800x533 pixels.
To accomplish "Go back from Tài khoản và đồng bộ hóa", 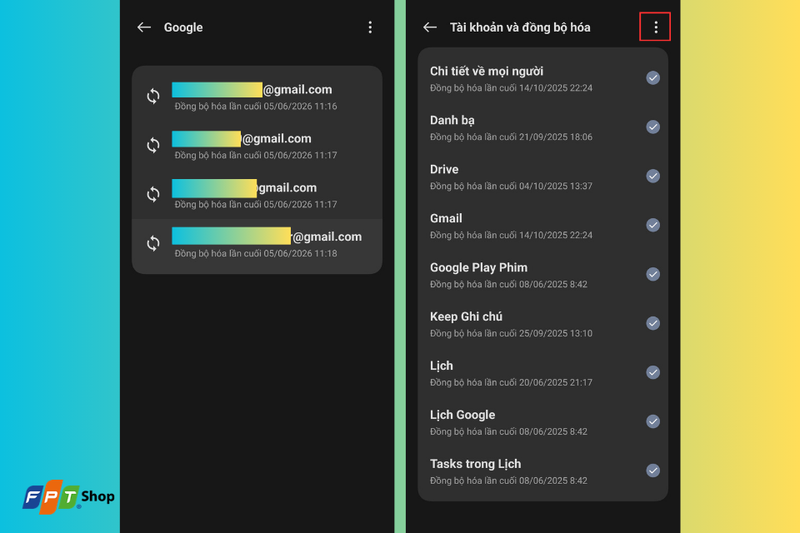I will [x=430, y=28].
